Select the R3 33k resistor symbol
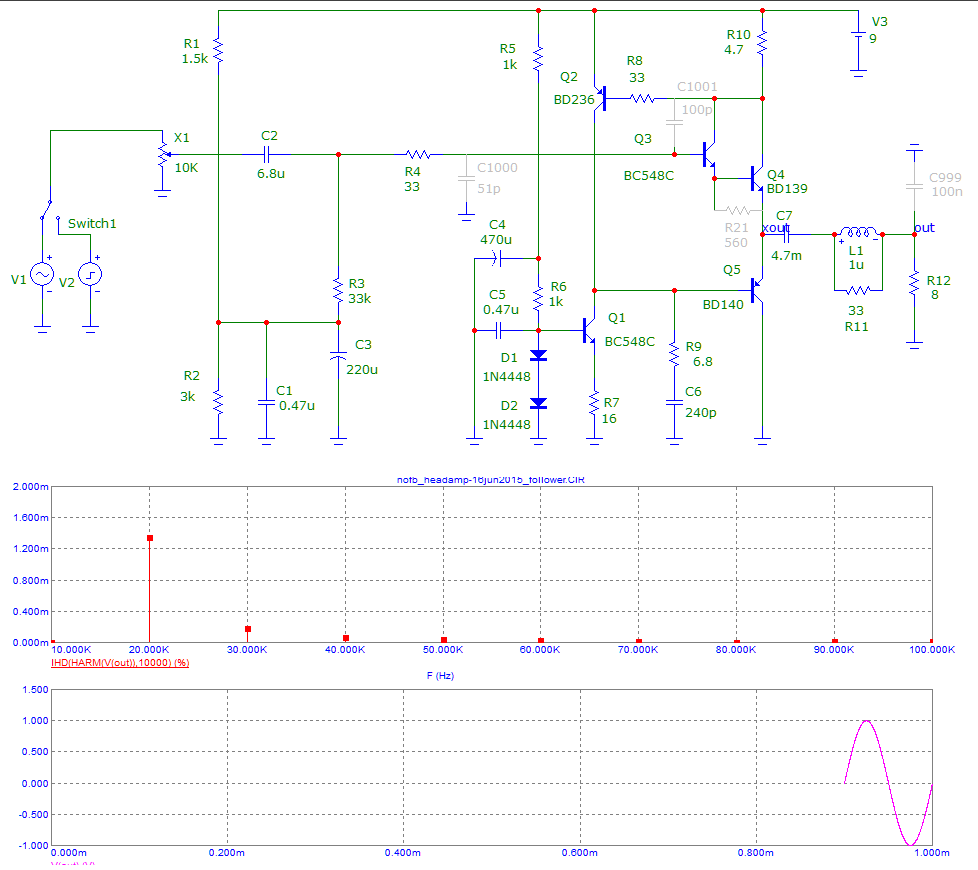Screen dimensions: 978x870 tap(338, 291)
